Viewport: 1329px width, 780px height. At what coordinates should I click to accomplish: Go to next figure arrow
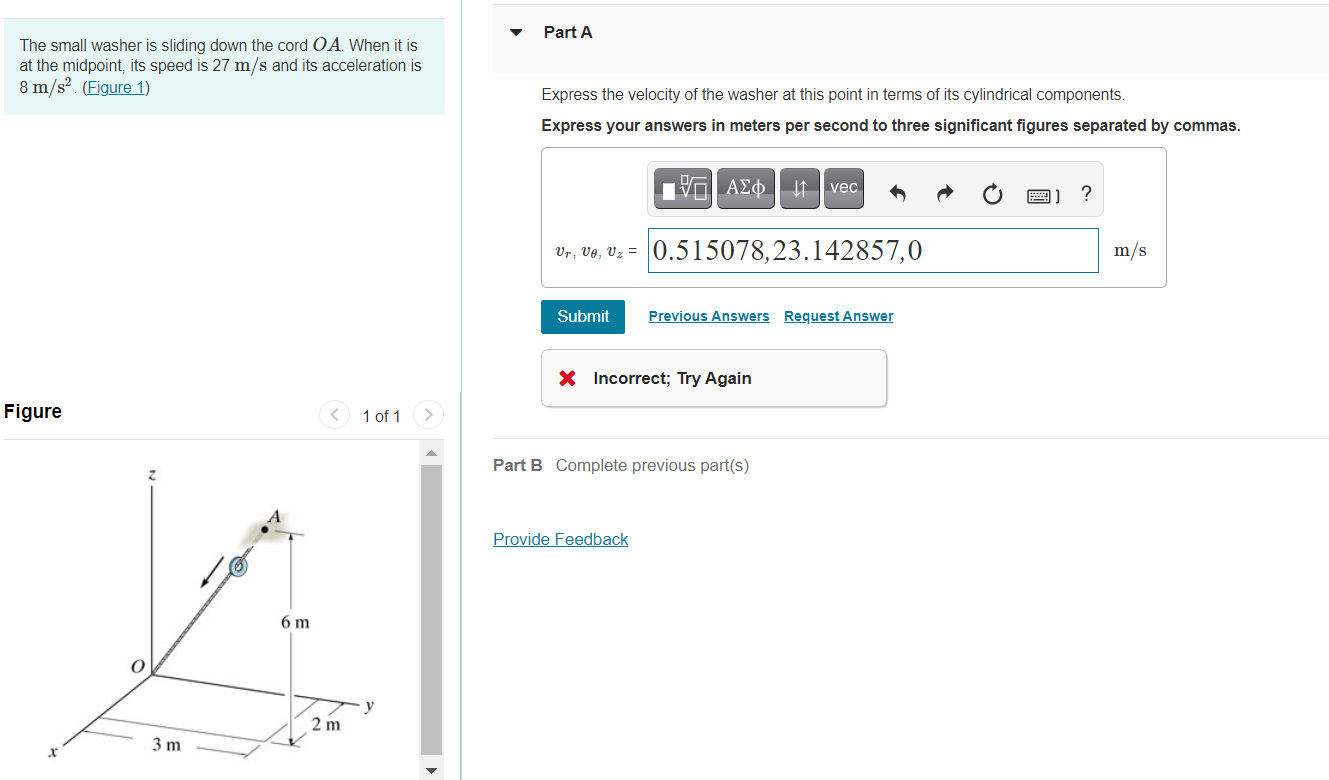point(427,414)
